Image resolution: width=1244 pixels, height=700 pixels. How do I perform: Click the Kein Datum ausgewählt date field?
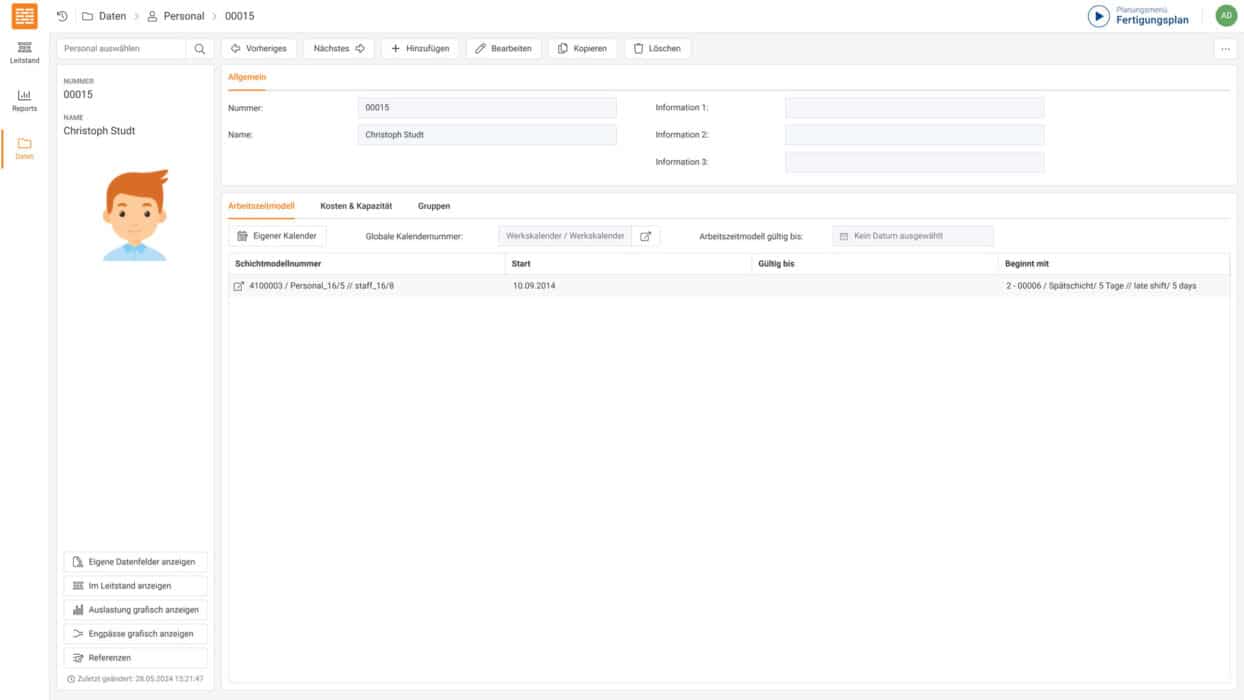(913, 236)
